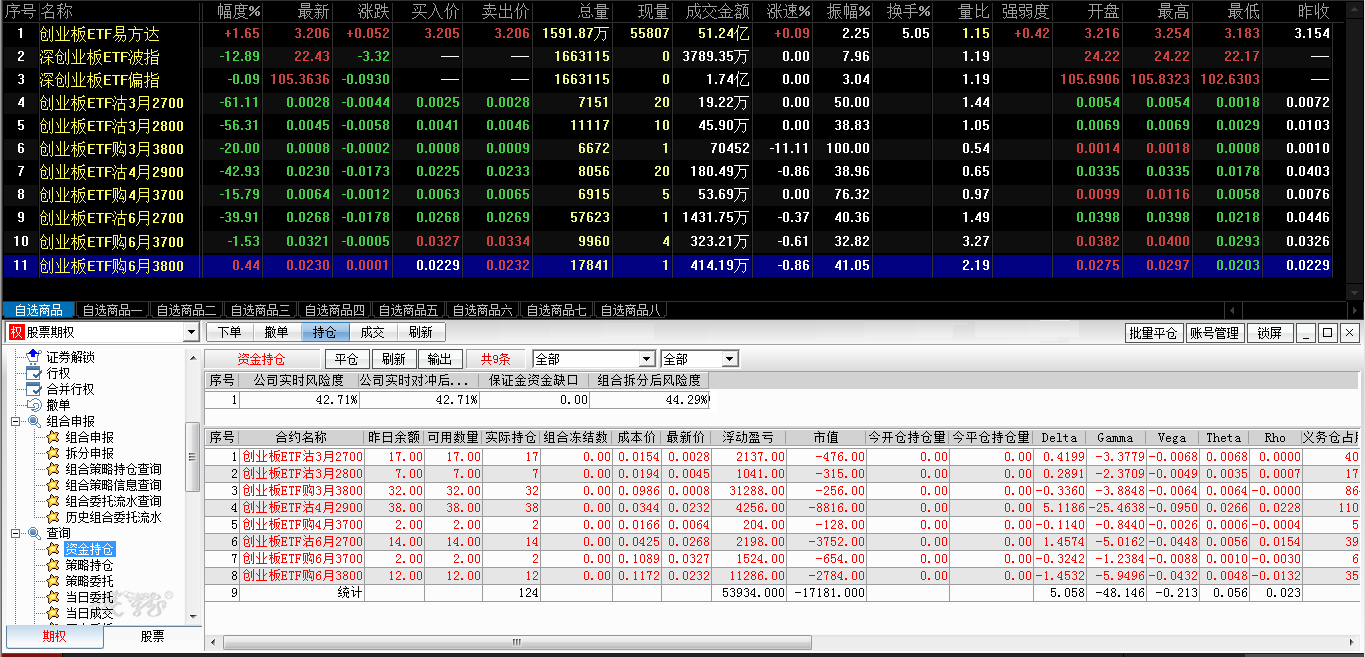Switch to the 成交 tab
Viewport: 1365px width, 657px height.
click(371, 333)
